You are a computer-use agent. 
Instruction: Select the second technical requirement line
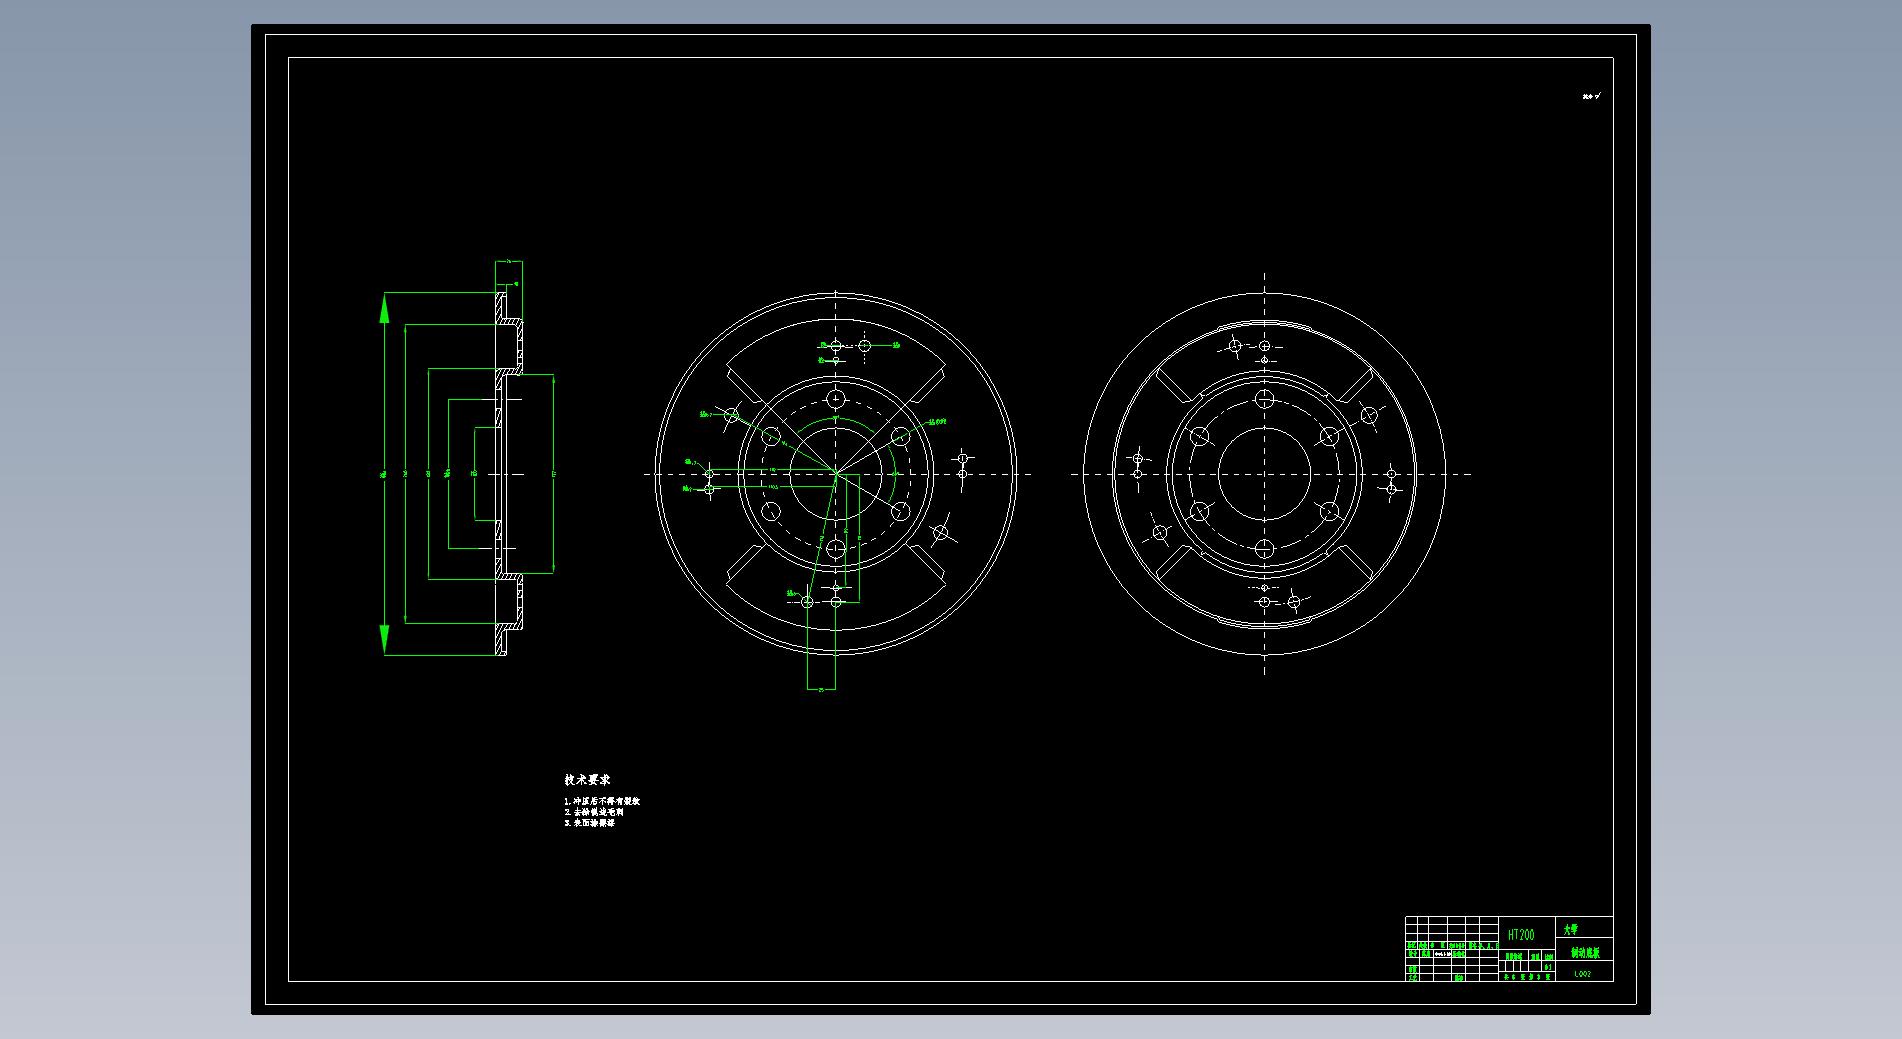pos(593,812)
